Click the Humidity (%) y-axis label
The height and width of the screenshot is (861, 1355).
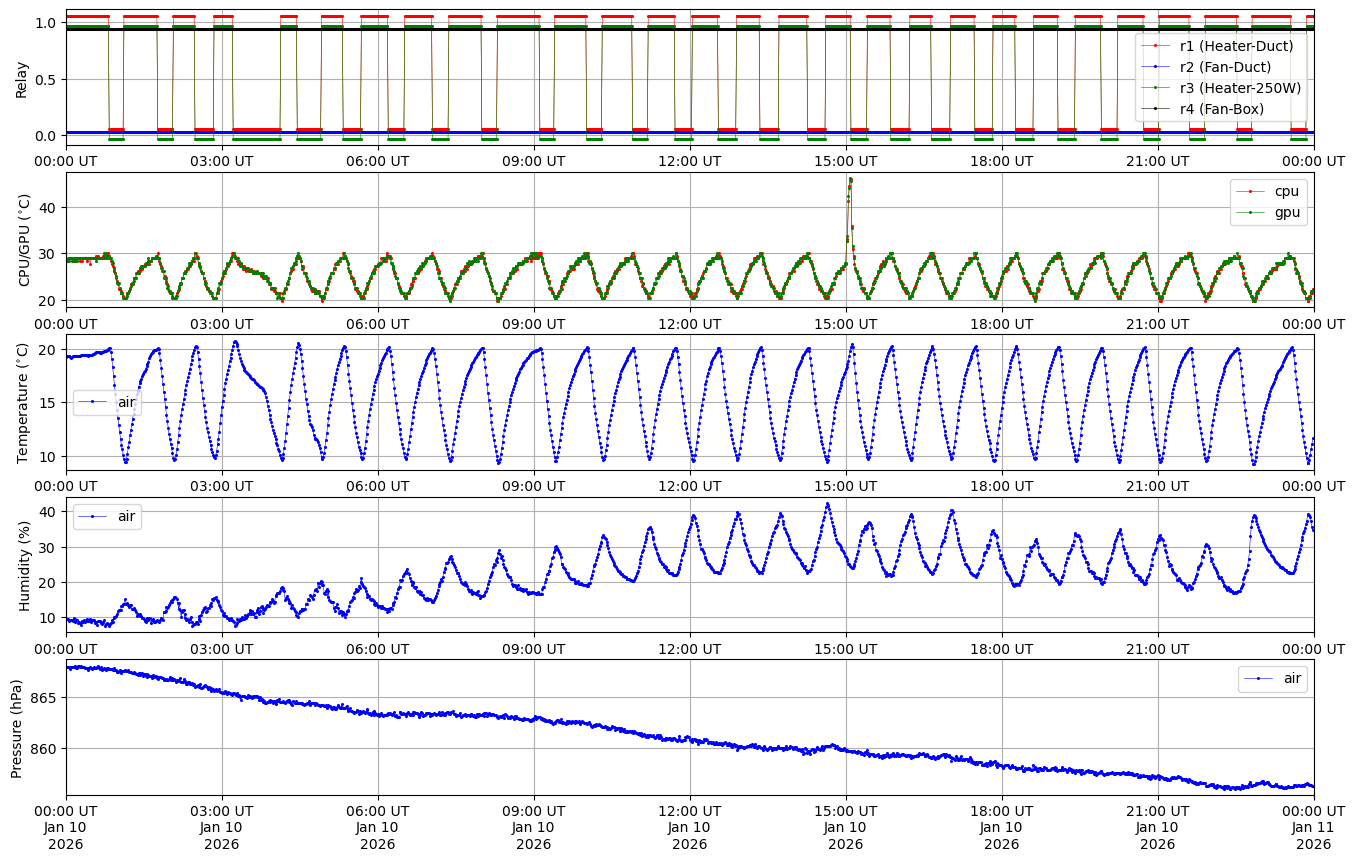[24, 565]
